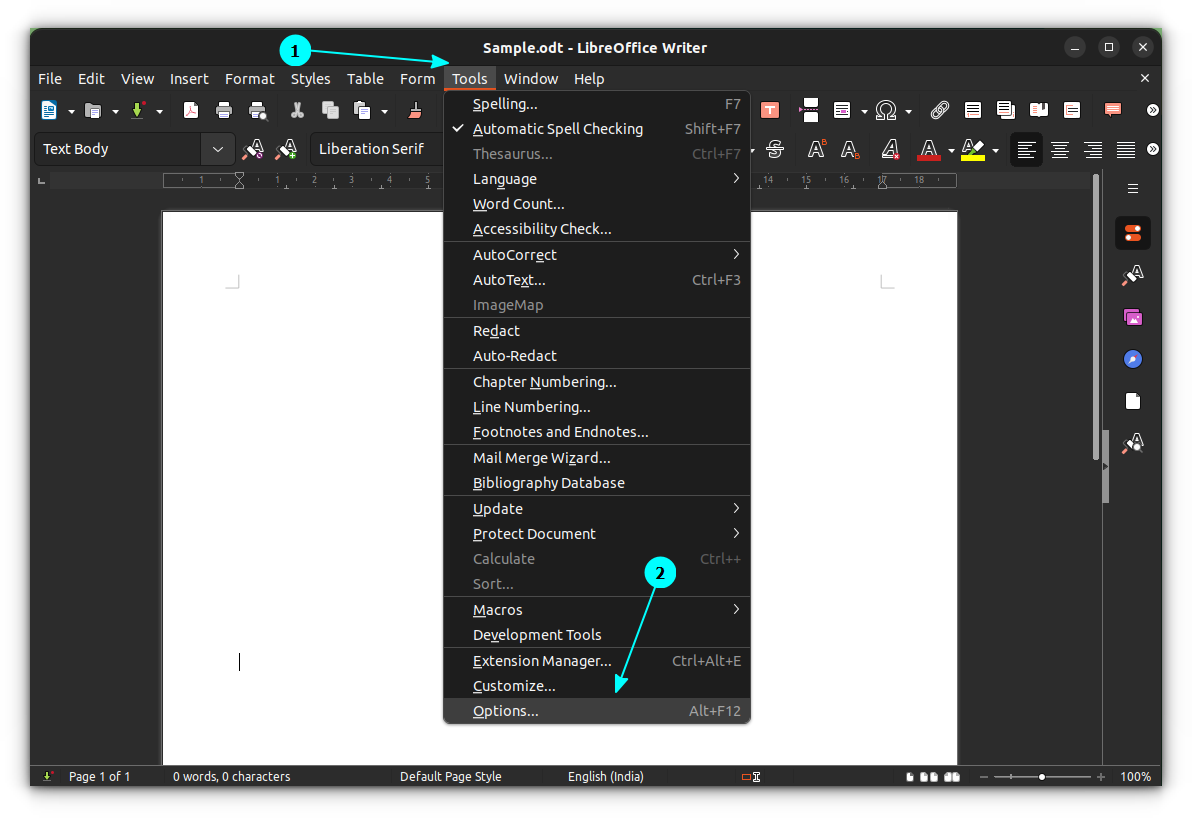Open the Format menu
Screen dimensions: 1192x818
point(249,78)
